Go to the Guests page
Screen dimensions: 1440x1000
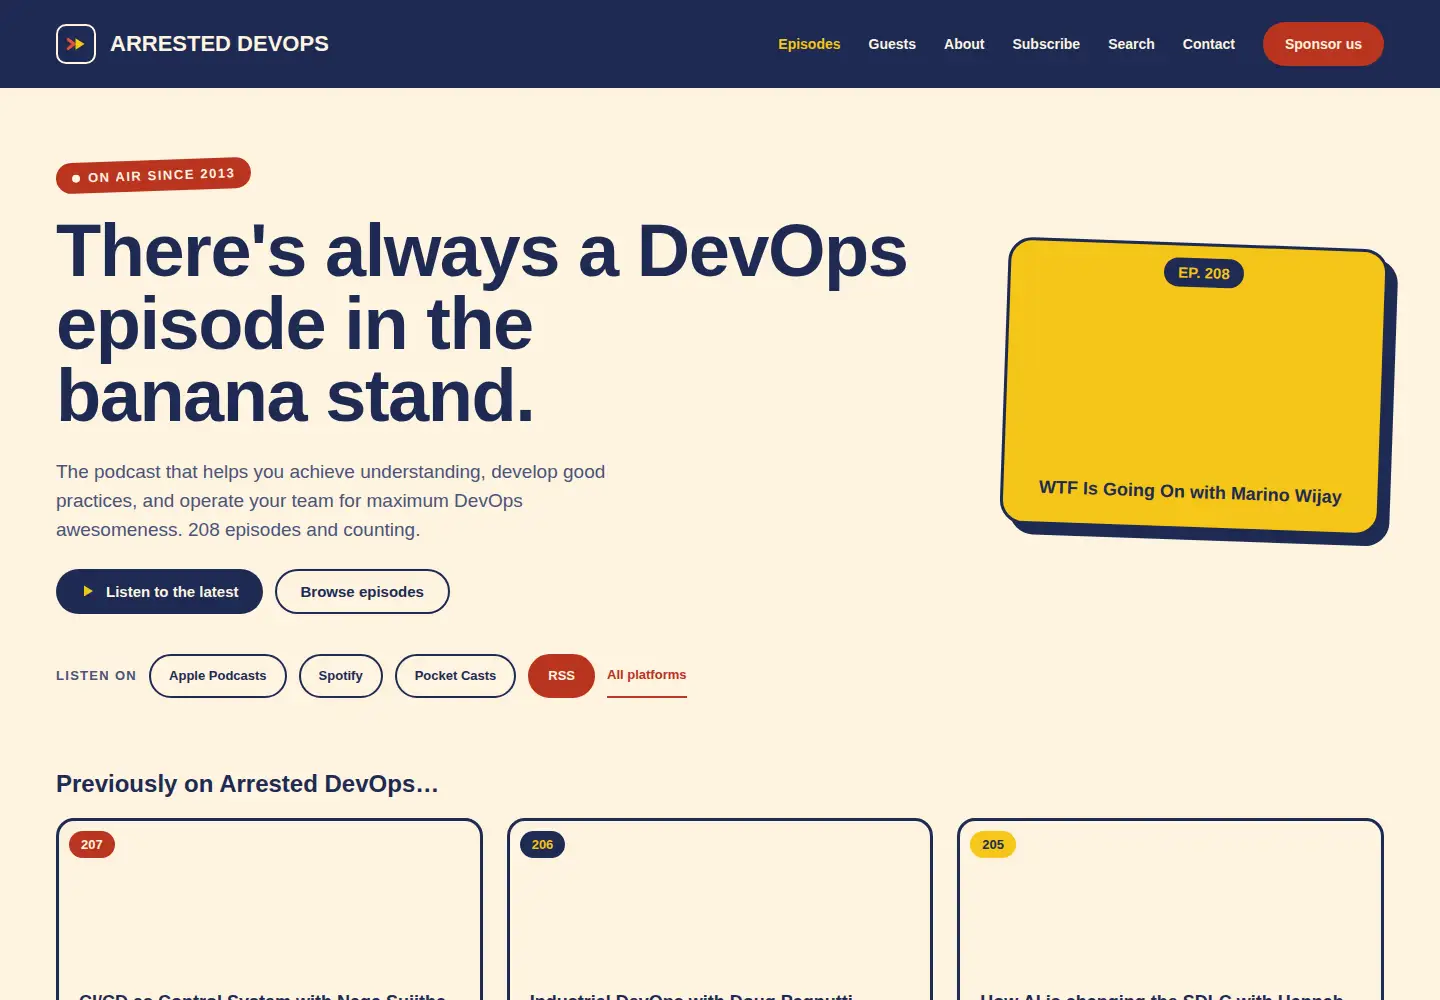pos(892,44)
